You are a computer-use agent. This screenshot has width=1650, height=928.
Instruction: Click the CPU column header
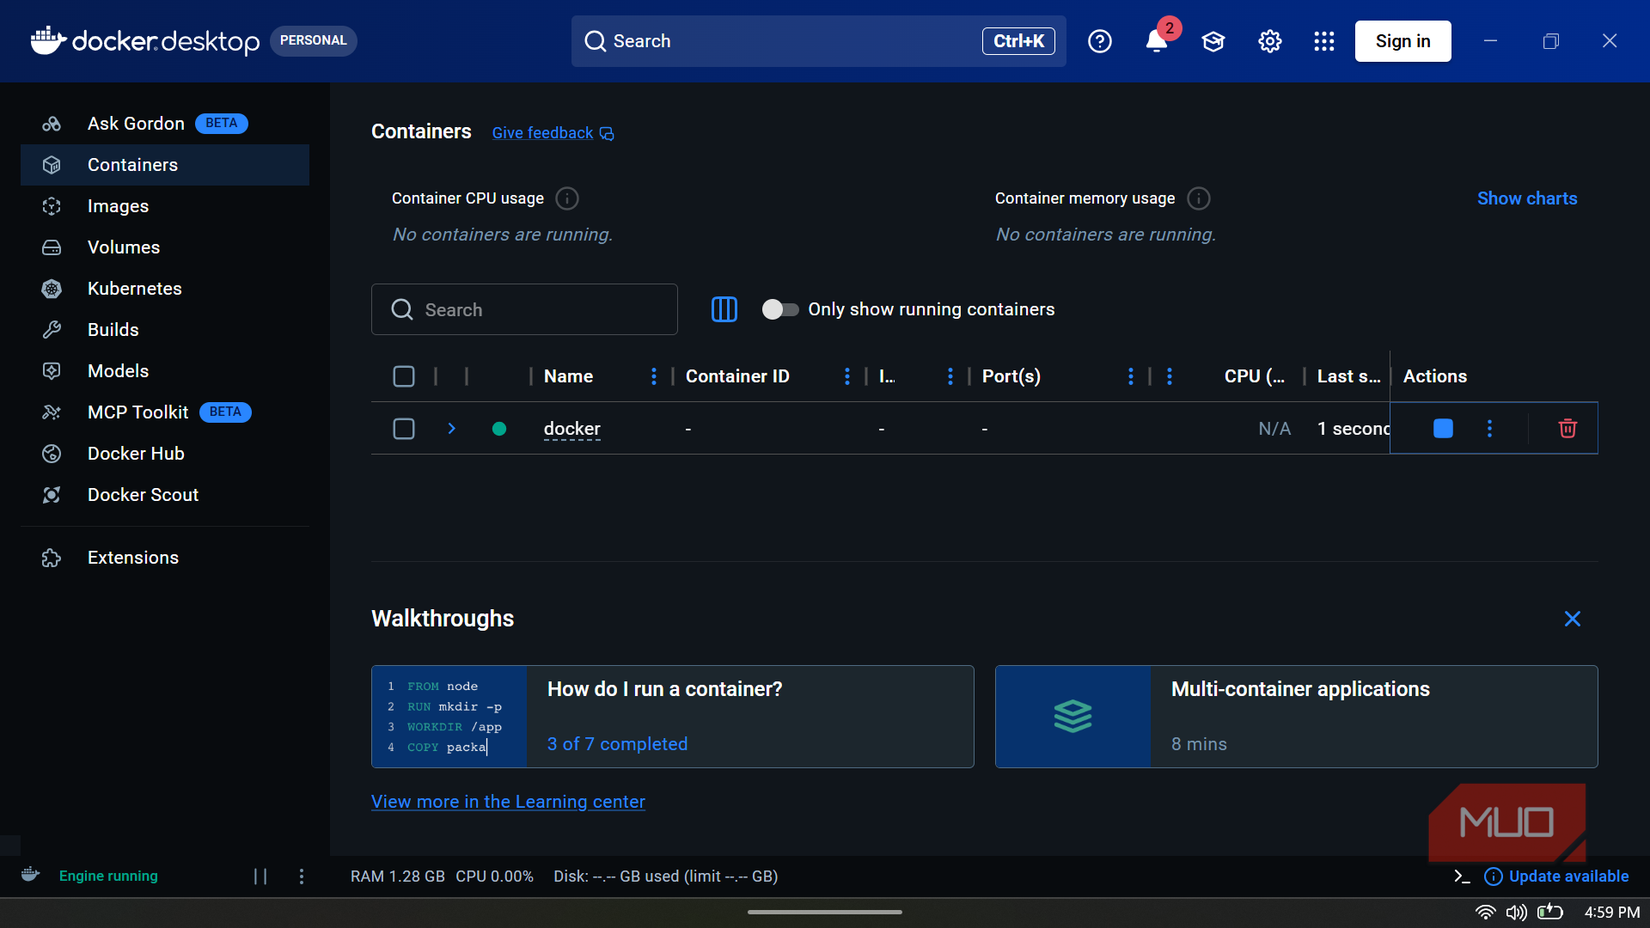point(1254,376)
